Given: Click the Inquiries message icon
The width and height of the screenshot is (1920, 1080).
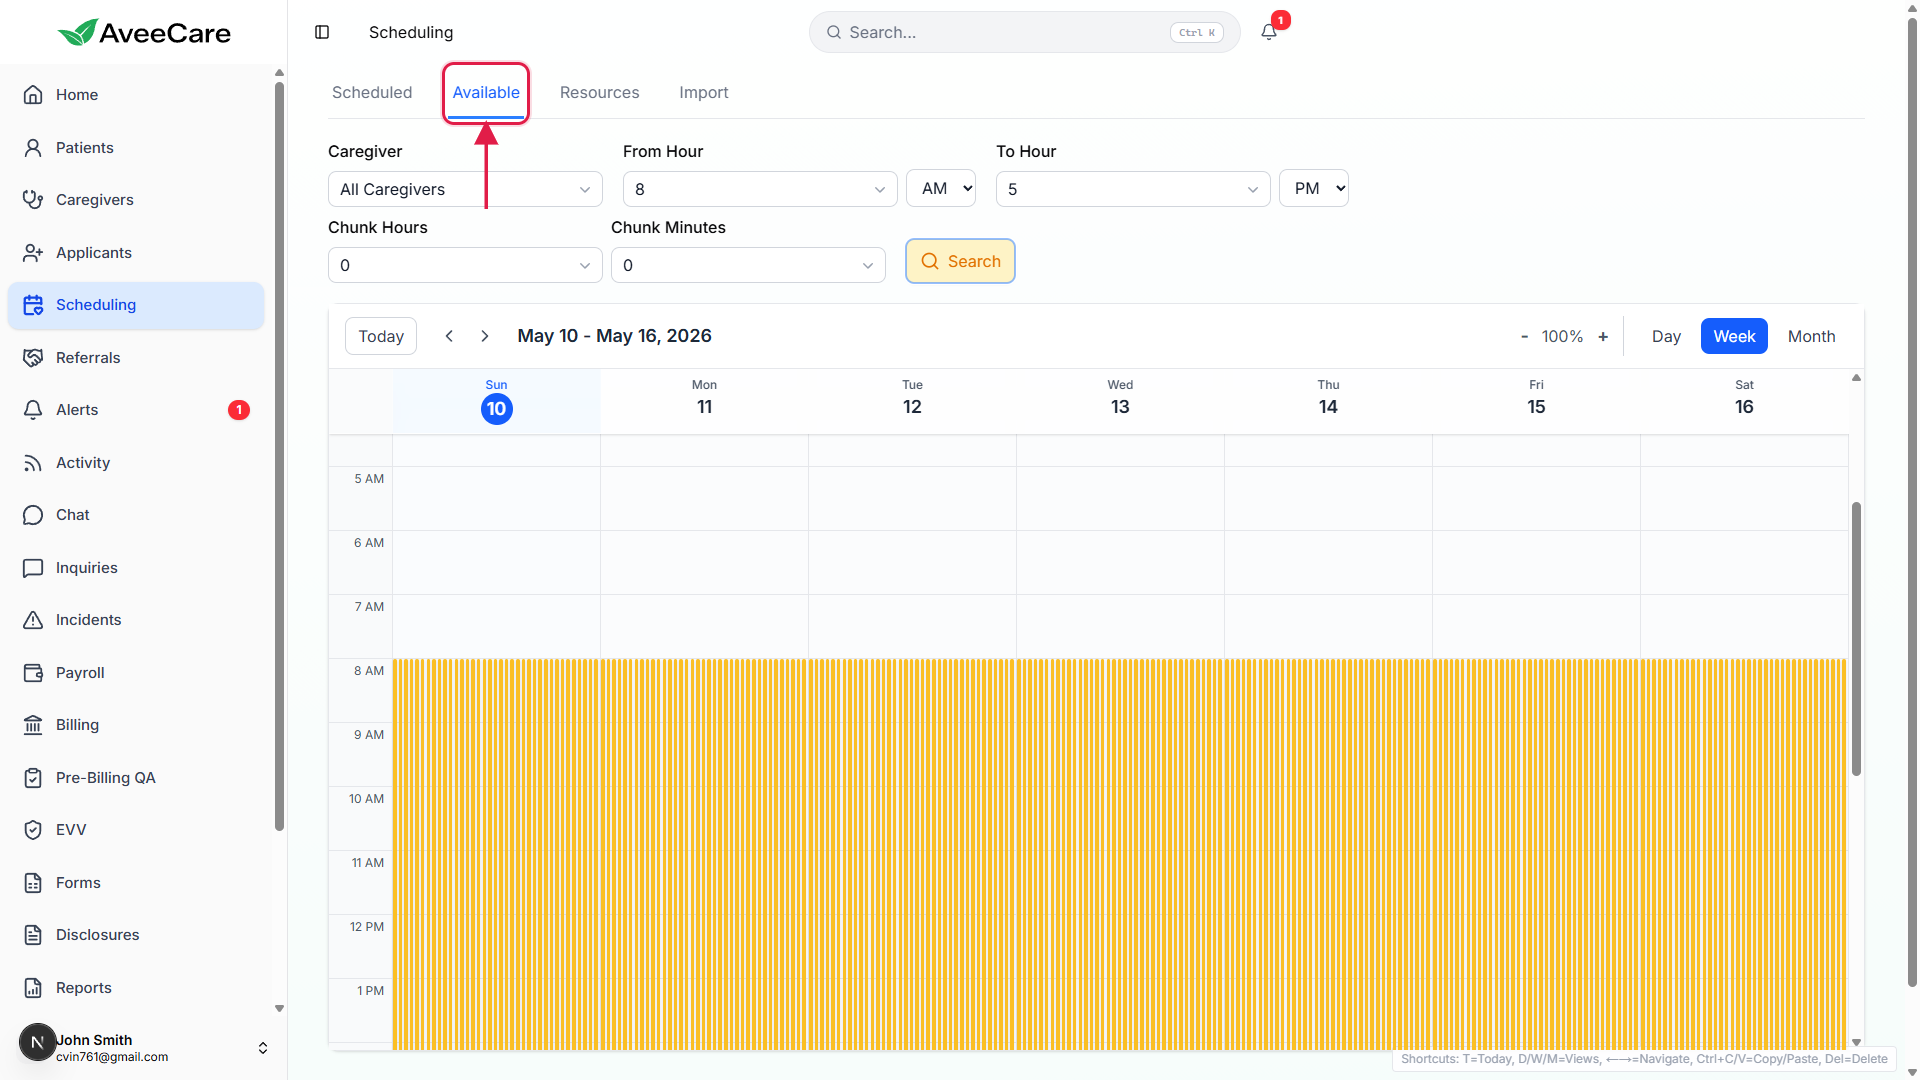Looking at the screenshot, I should [x=33, y=568].
